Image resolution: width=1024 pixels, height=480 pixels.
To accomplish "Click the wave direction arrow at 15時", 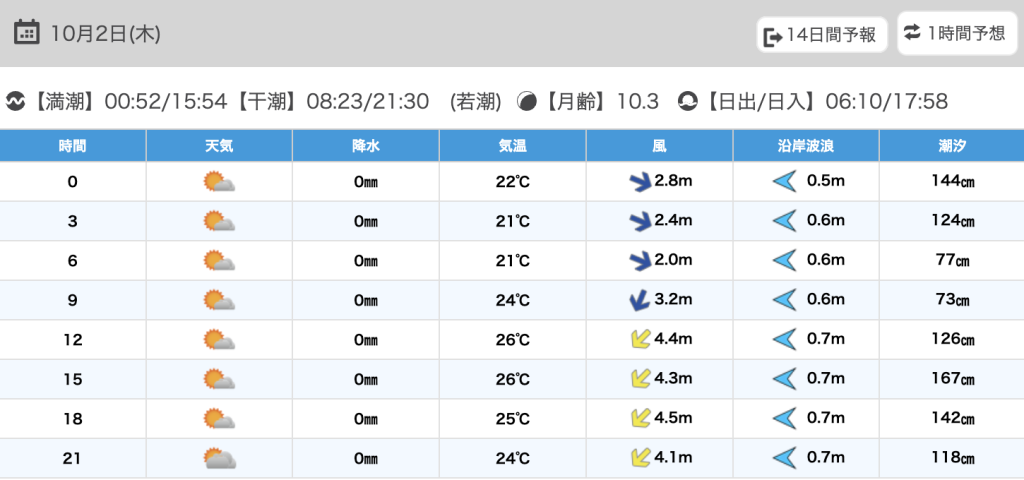I will (784, 379).
